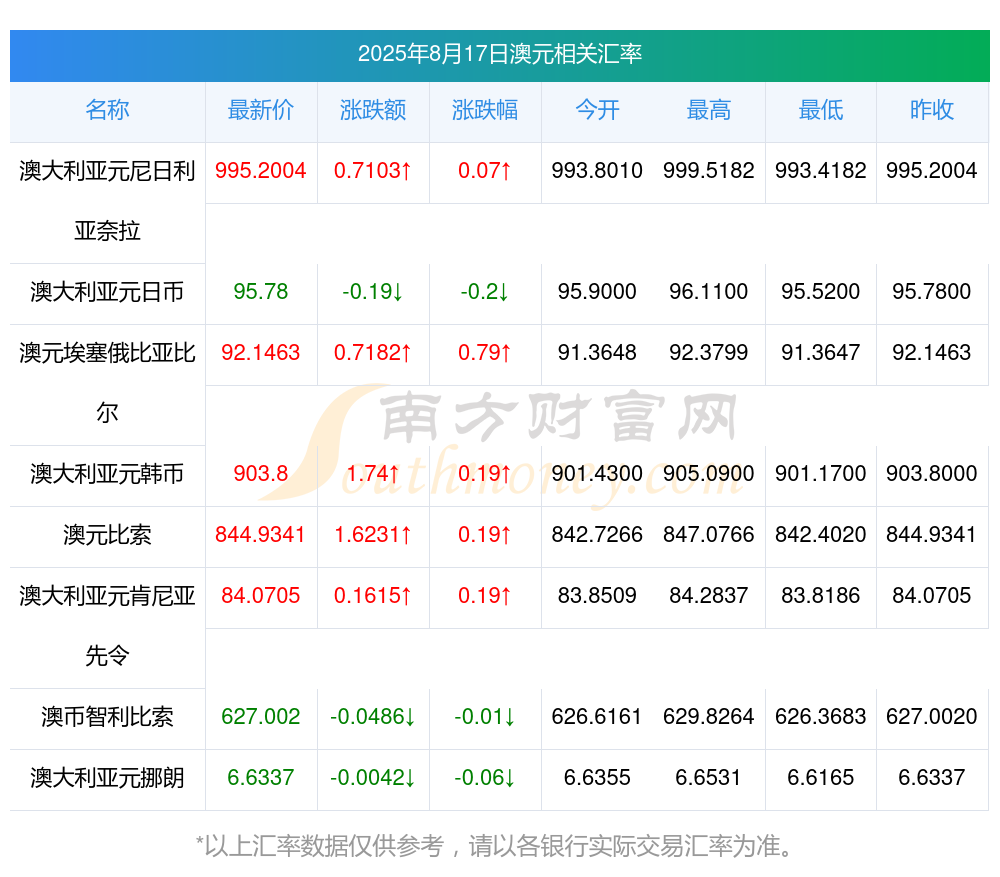Image resolution: width=1000 pixels, height=877 pixels.
Task: Click opening value 6.6355
Action: 597,778
